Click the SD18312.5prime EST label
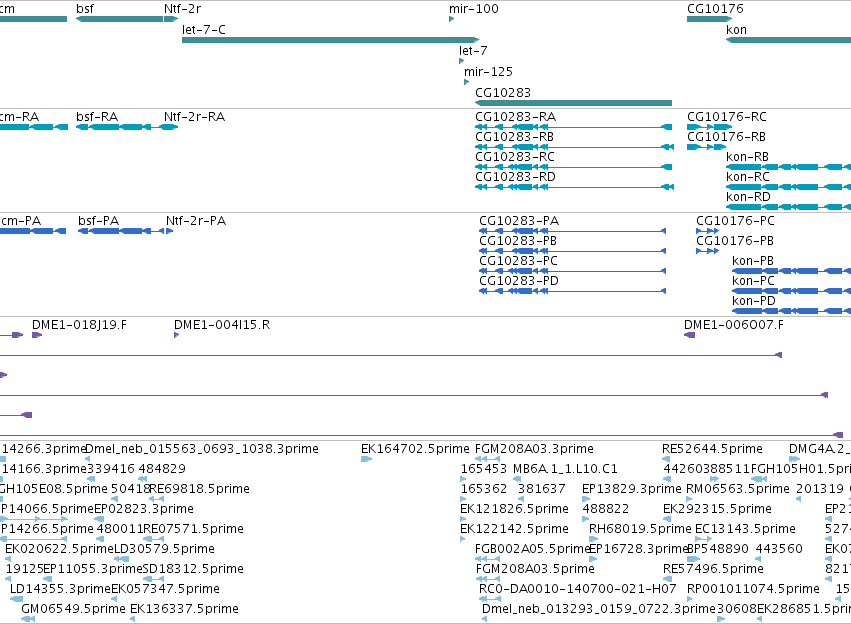Image resolution: width=851 pixels, height=624 pixels. pos(193,569)
